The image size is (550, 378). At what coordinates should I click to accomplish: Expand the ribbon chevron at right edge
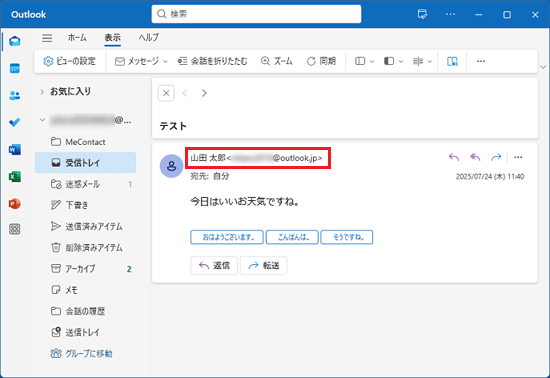click(543, 67)
